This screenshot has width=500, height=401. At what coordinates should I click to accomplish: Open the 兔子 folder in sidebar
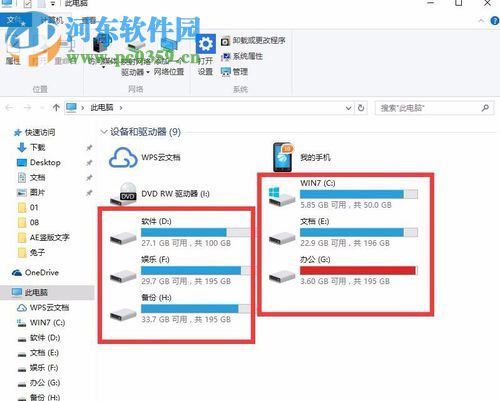click(32, 252)
